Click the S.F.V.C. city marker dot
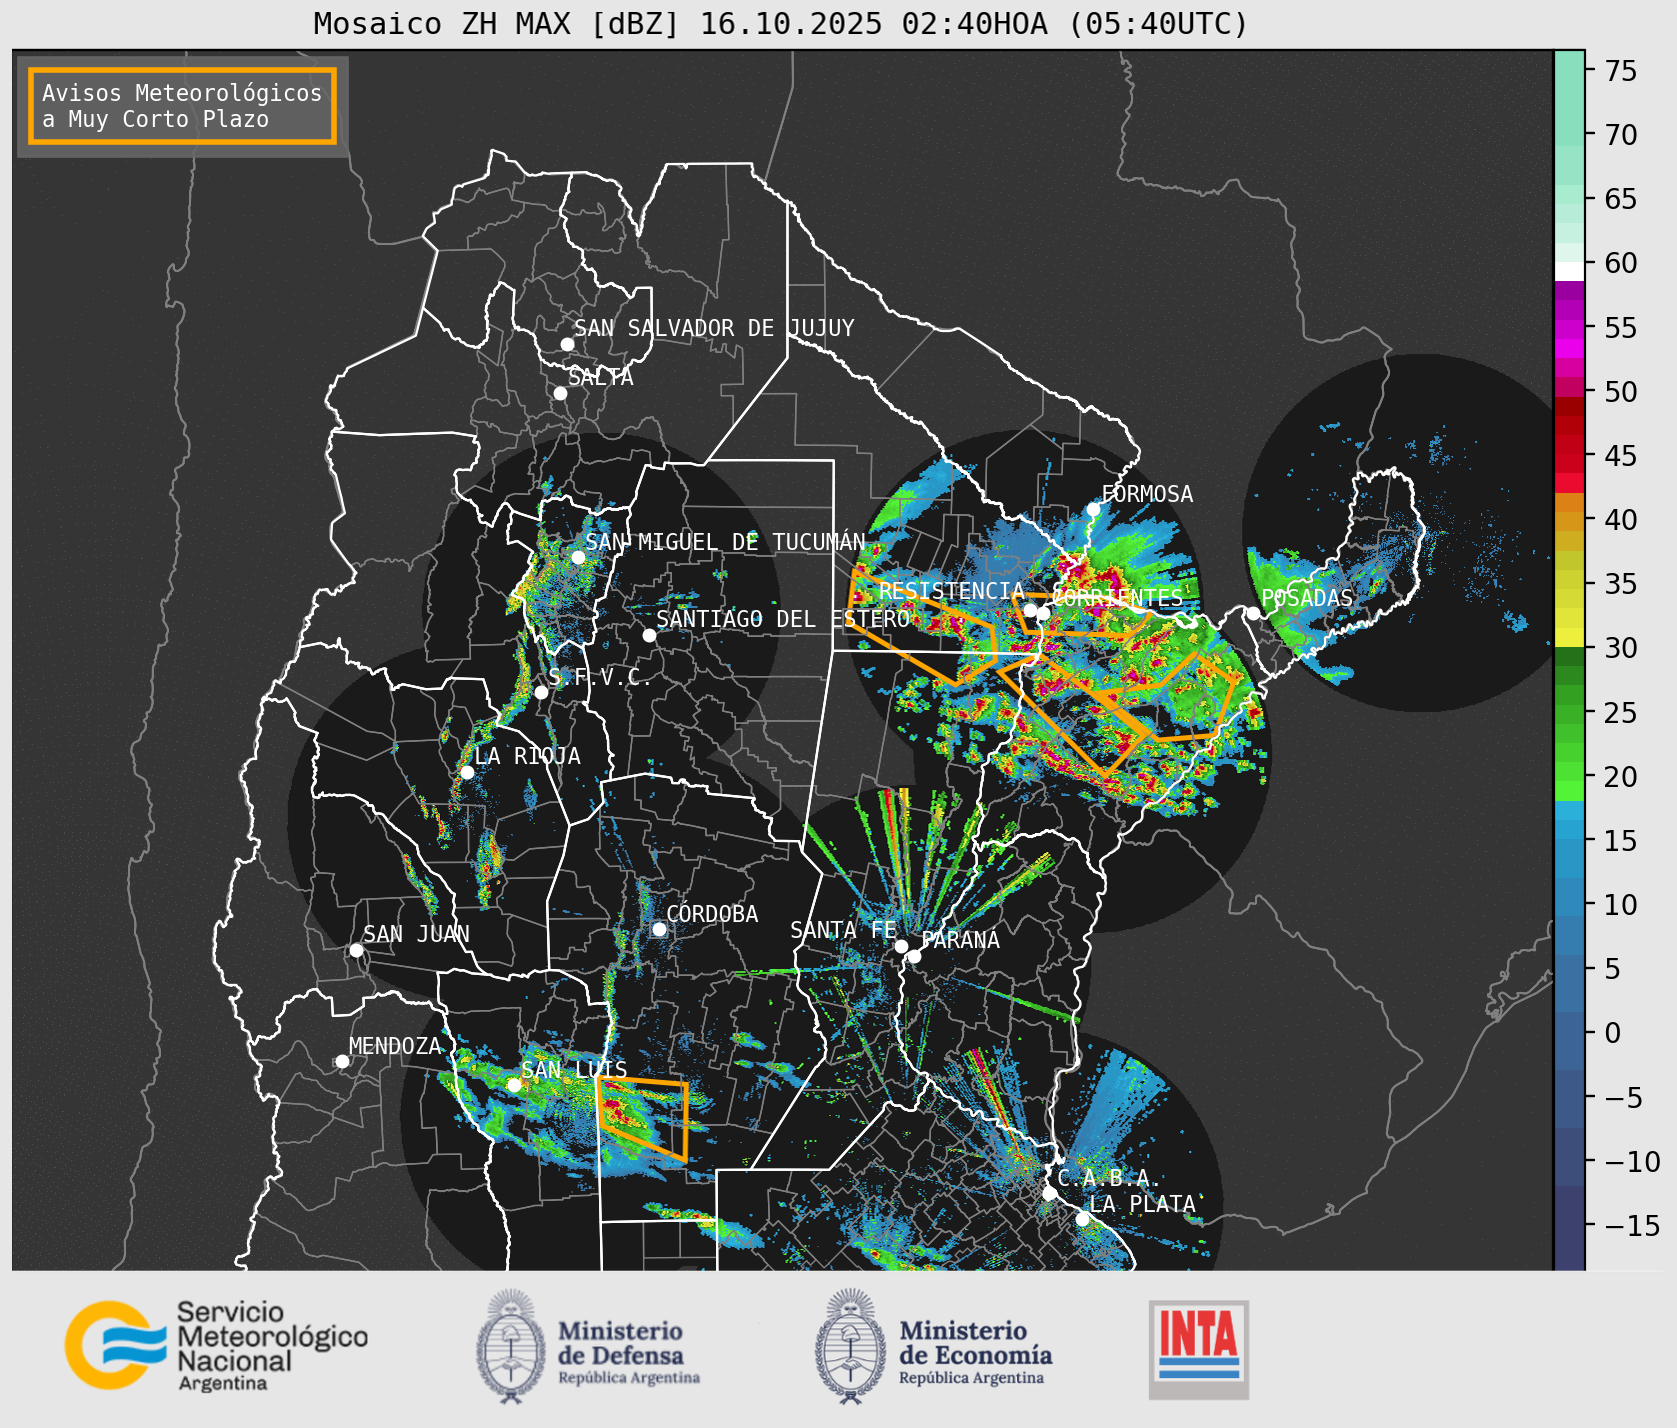Image resolution: width=1677 pixels, height=1428 pixels. (x=541, y=692)
